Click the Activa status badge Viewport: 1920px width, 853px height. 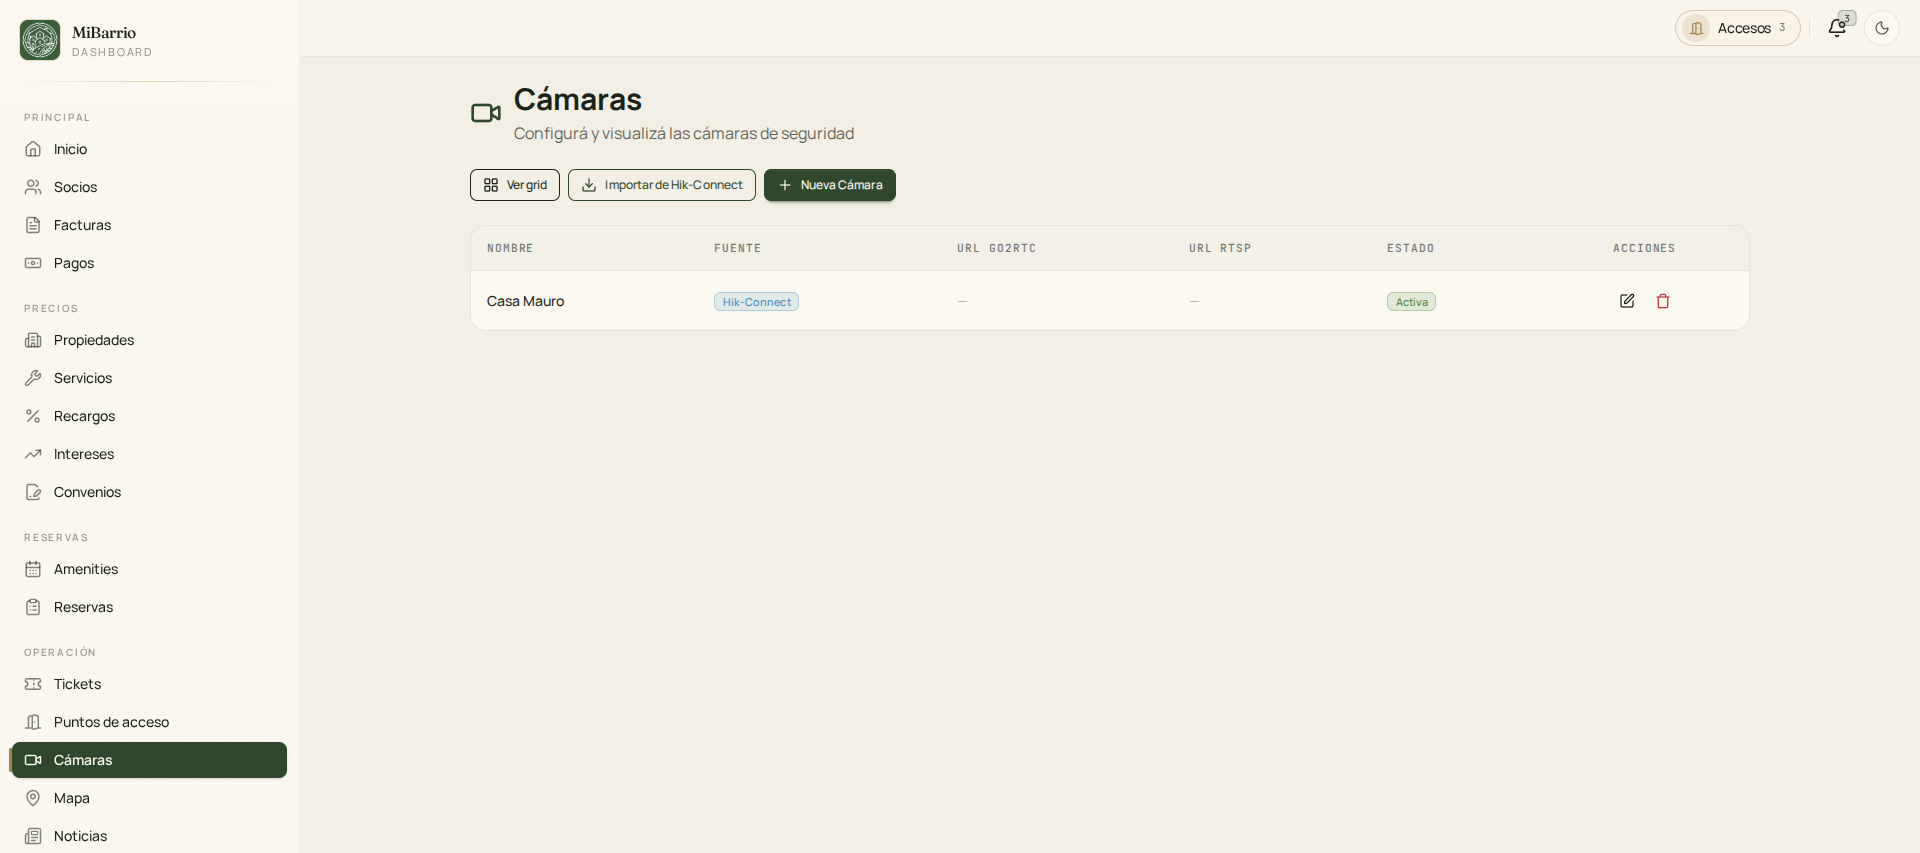1411,302
